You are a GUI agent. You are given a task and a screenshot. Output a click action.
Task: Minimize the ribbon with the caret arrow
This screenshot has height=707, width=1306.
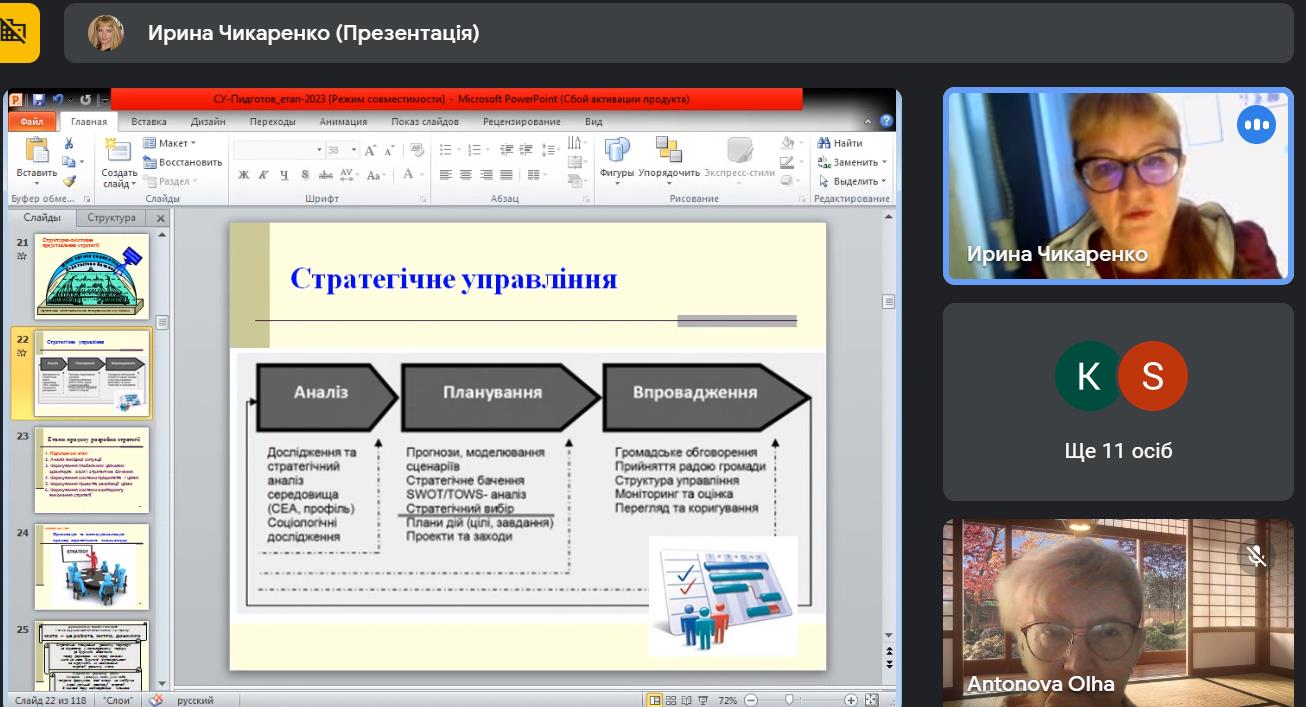click(870, 122)
